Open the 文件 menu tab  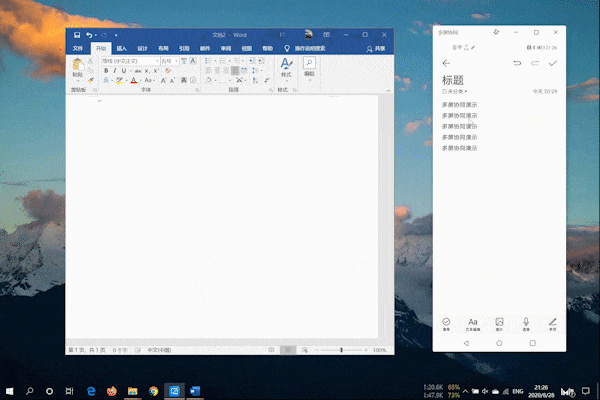pyautogui.click(x=77, y=48)
